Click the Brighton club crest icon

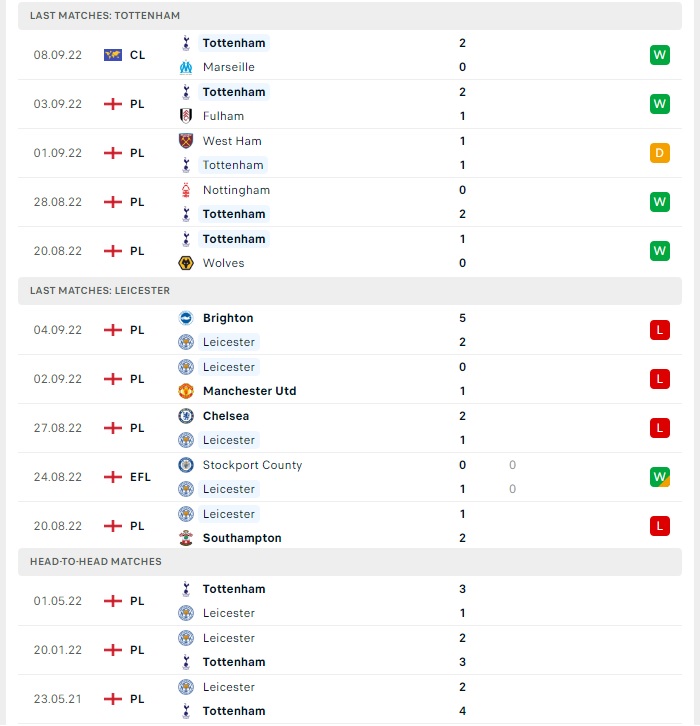(x=186, y=318)
